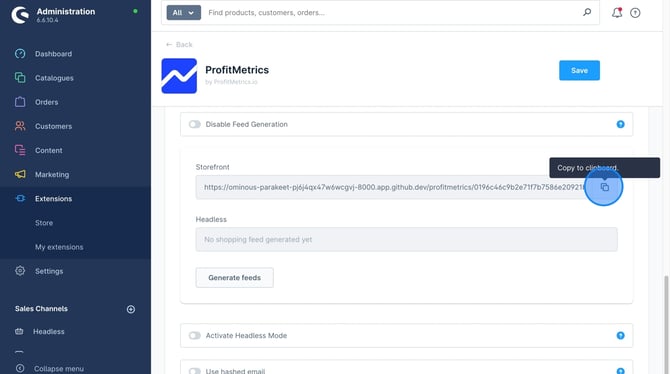Click the ProfitMetrics title text
The height and width of the screenshot is (374, 670).
click(237, 70)
